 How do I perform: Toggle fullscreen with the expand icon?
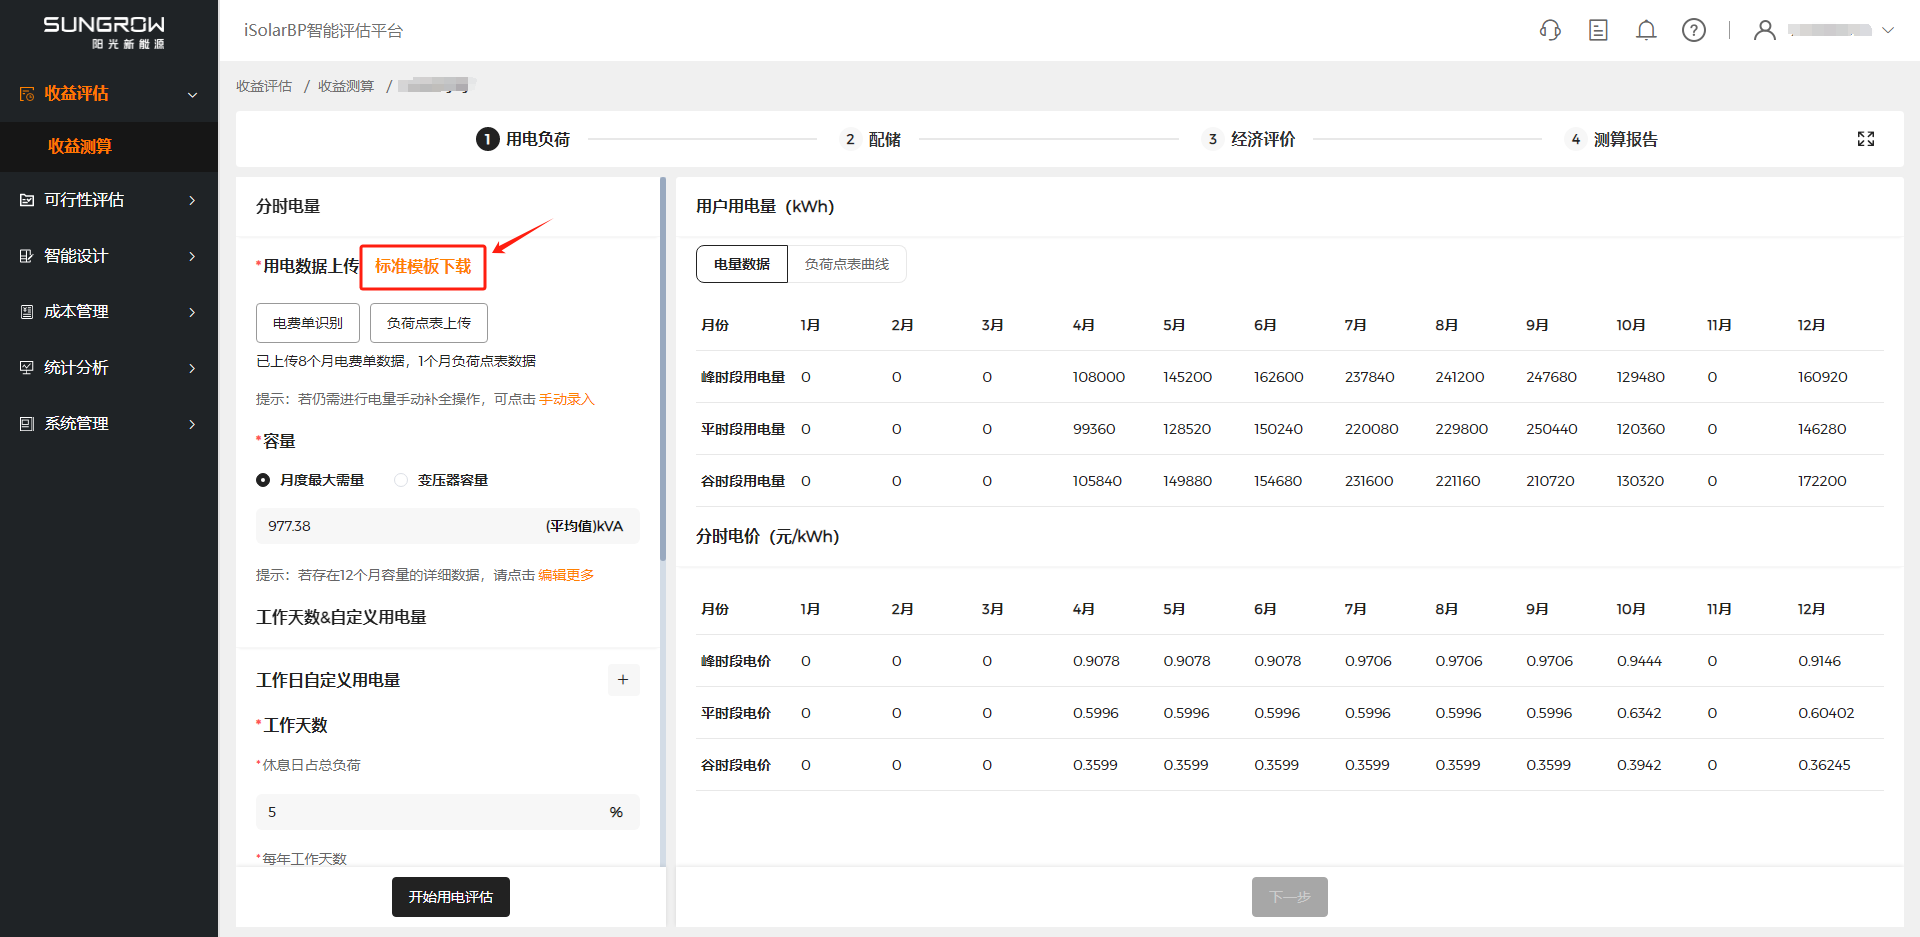click(x=1866, y=139)
